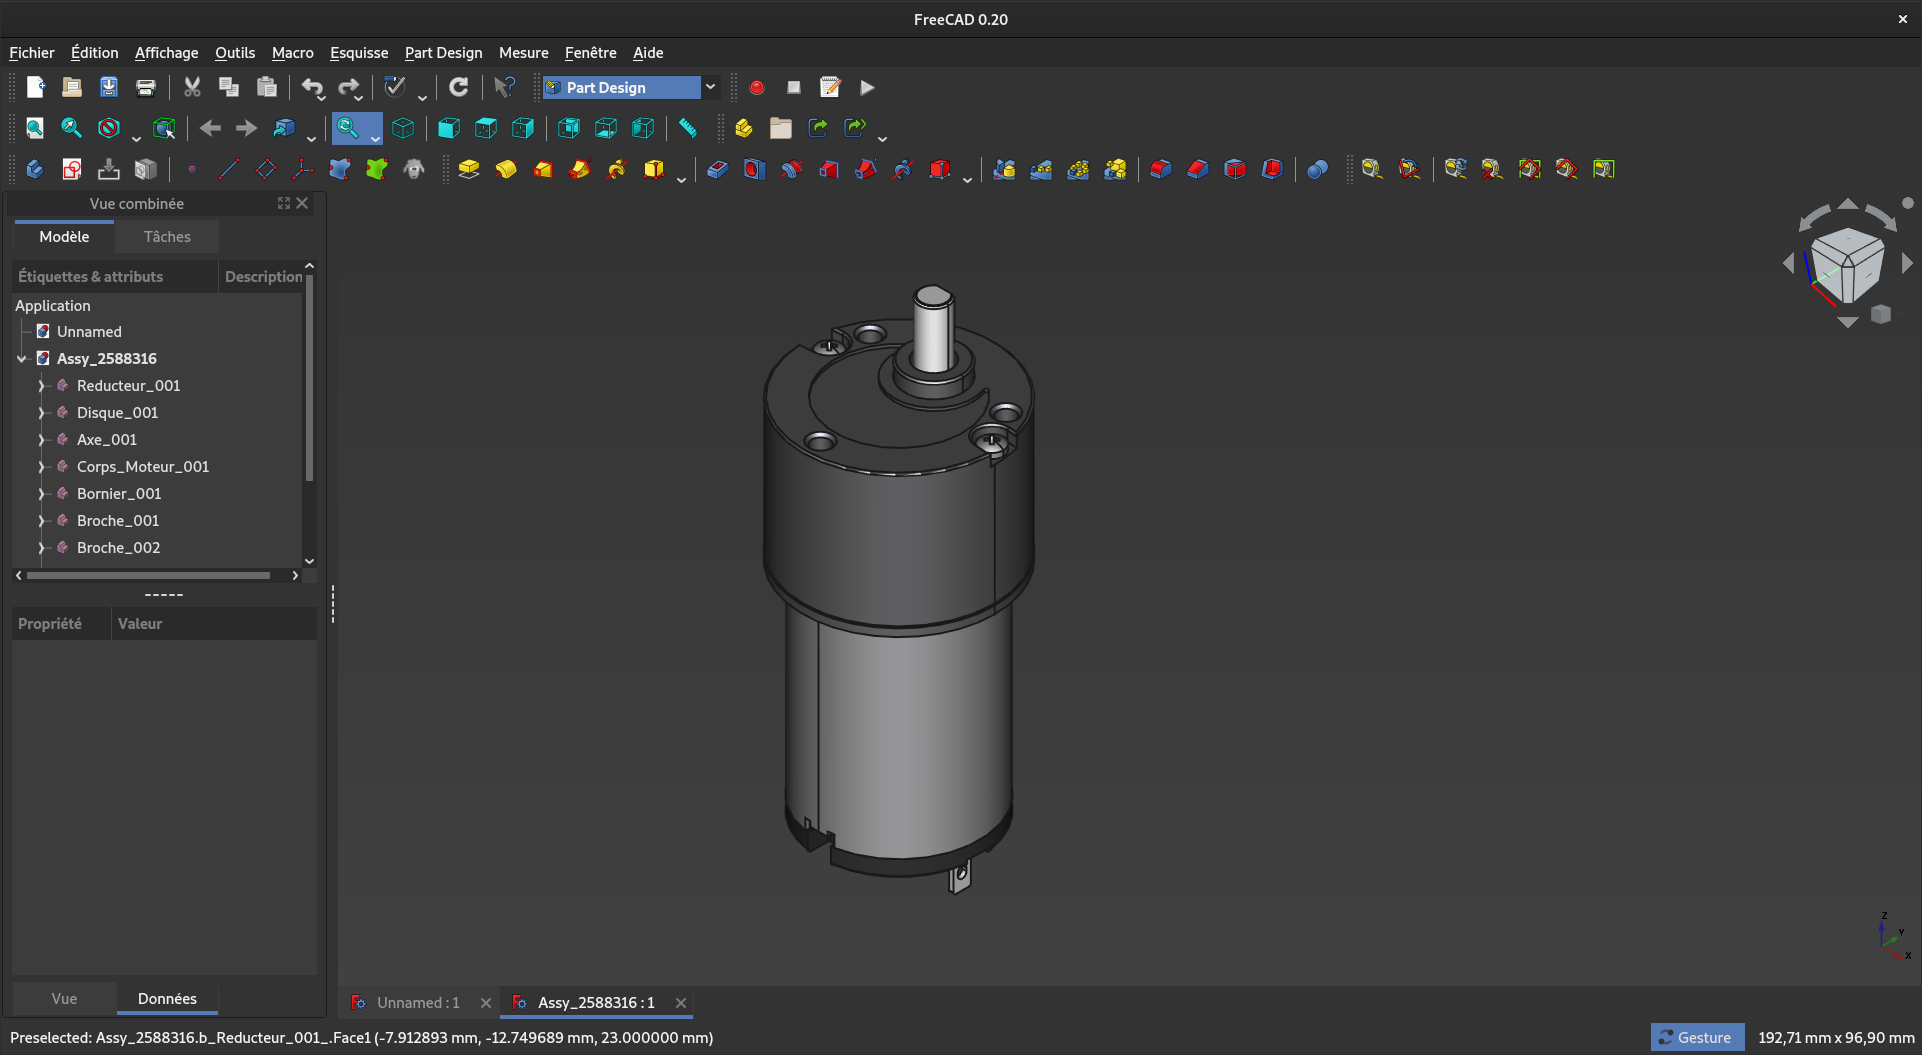
Task: Click the Save document icon
Action: pyautogui.click(x=109, y=88)
